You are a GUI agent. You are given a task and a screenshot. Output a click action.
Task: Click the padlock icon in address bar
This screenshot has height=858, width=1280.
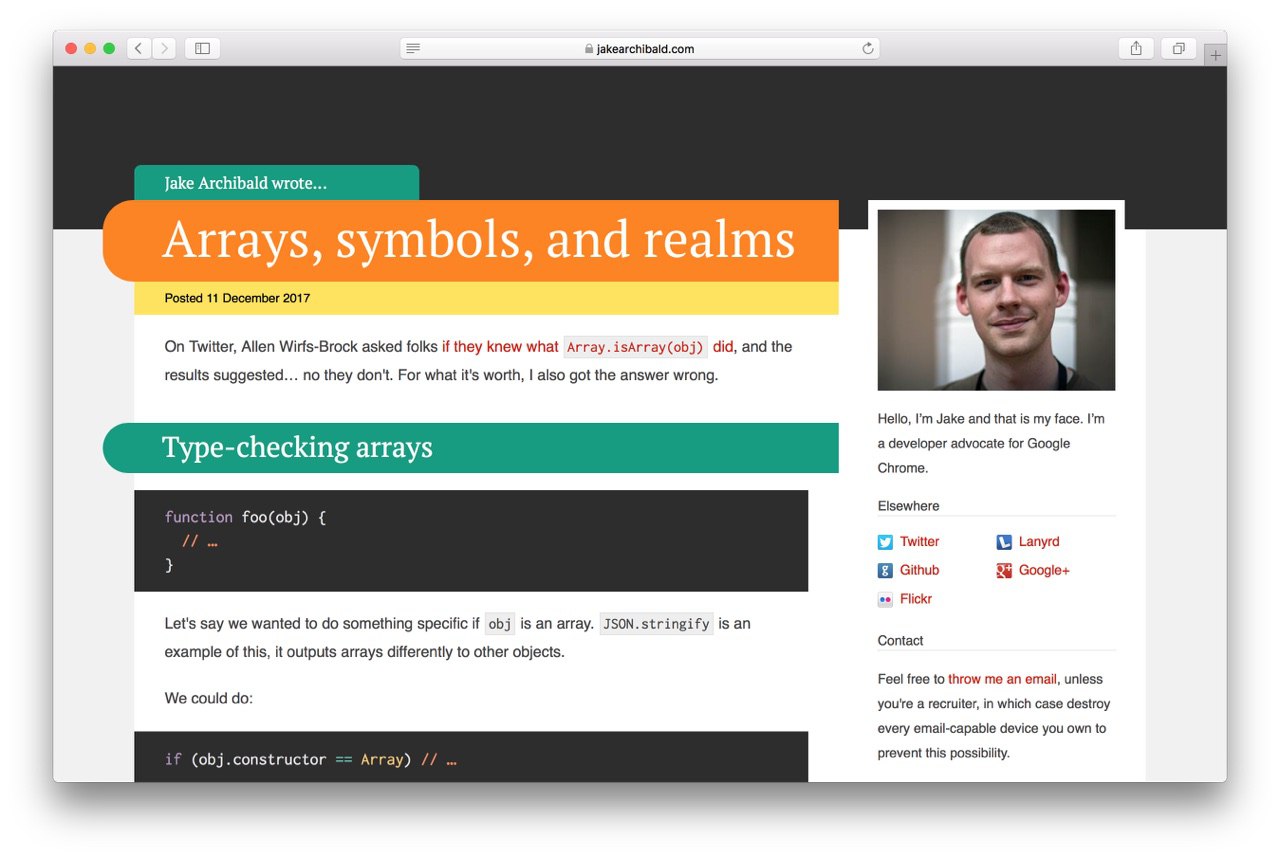coord(590,48)
